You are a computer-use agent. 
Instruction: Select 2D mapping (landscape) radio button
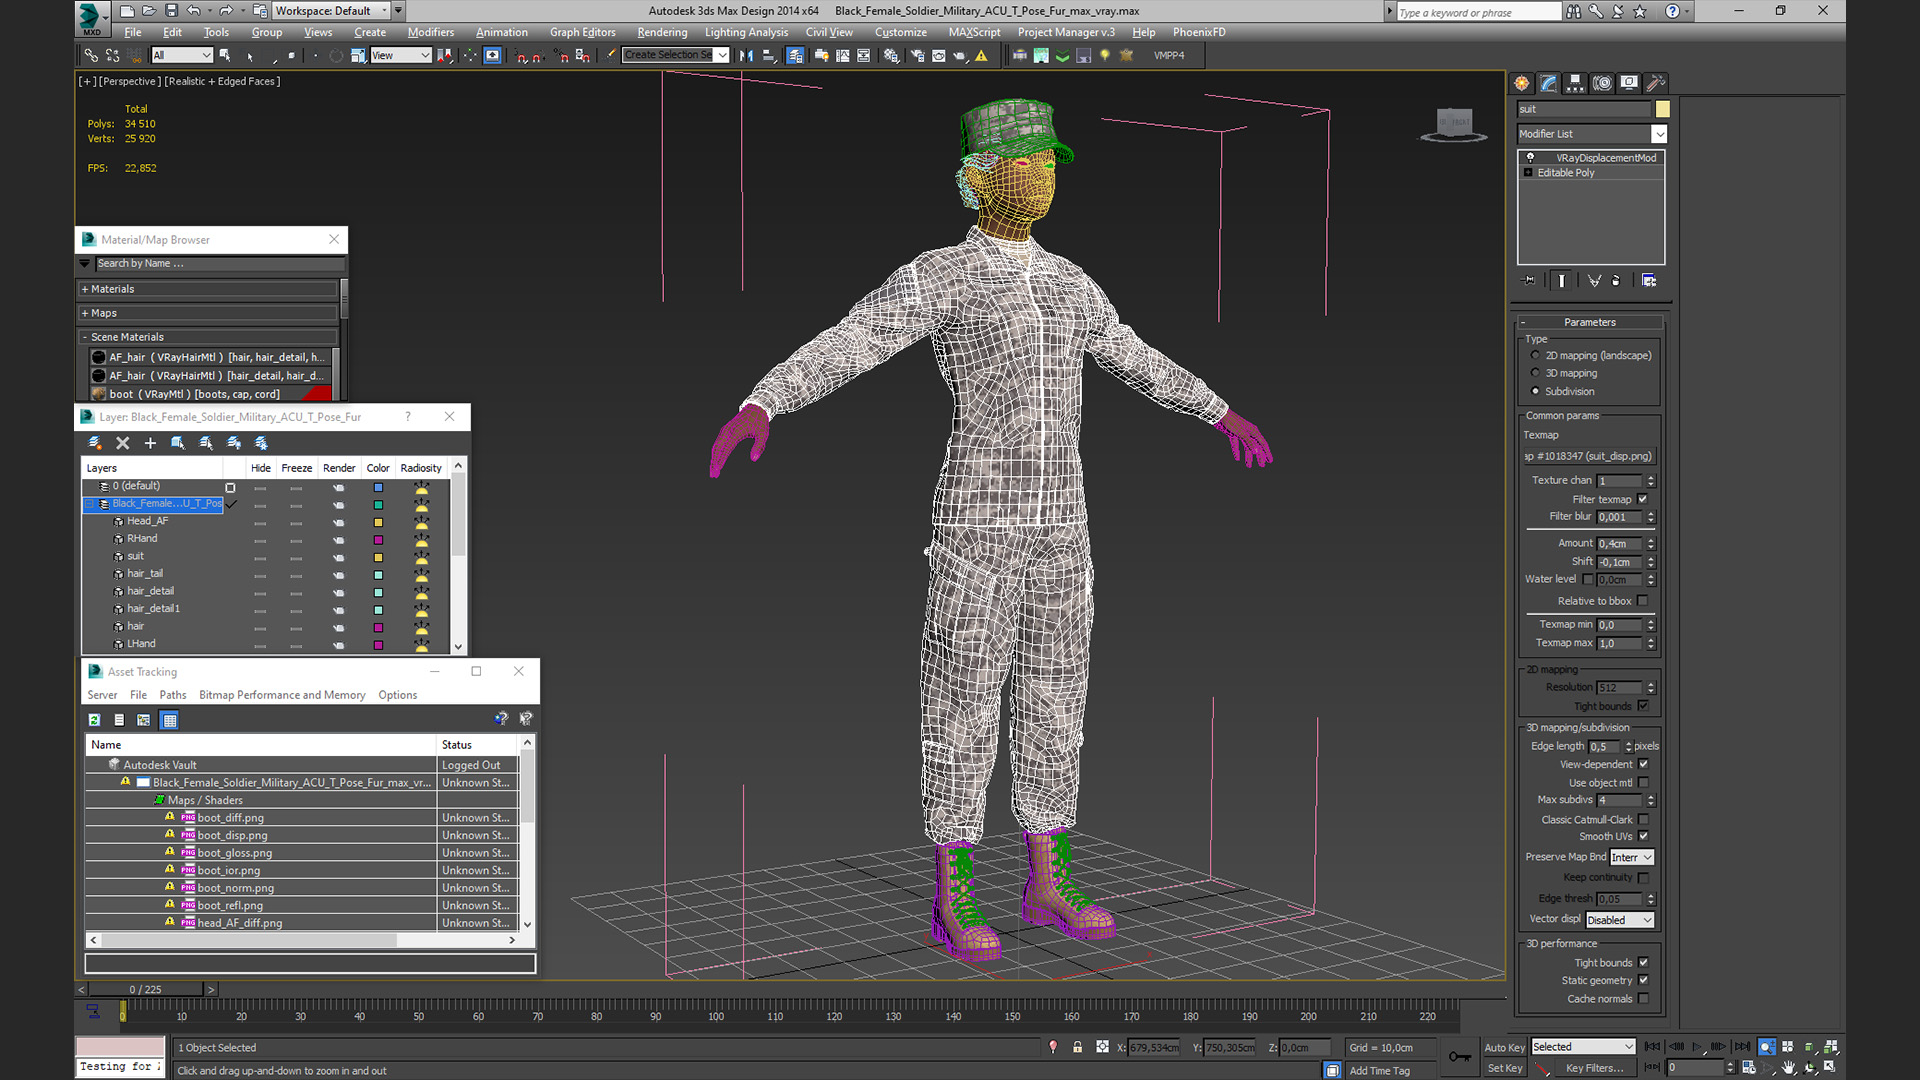(1535, 355)
